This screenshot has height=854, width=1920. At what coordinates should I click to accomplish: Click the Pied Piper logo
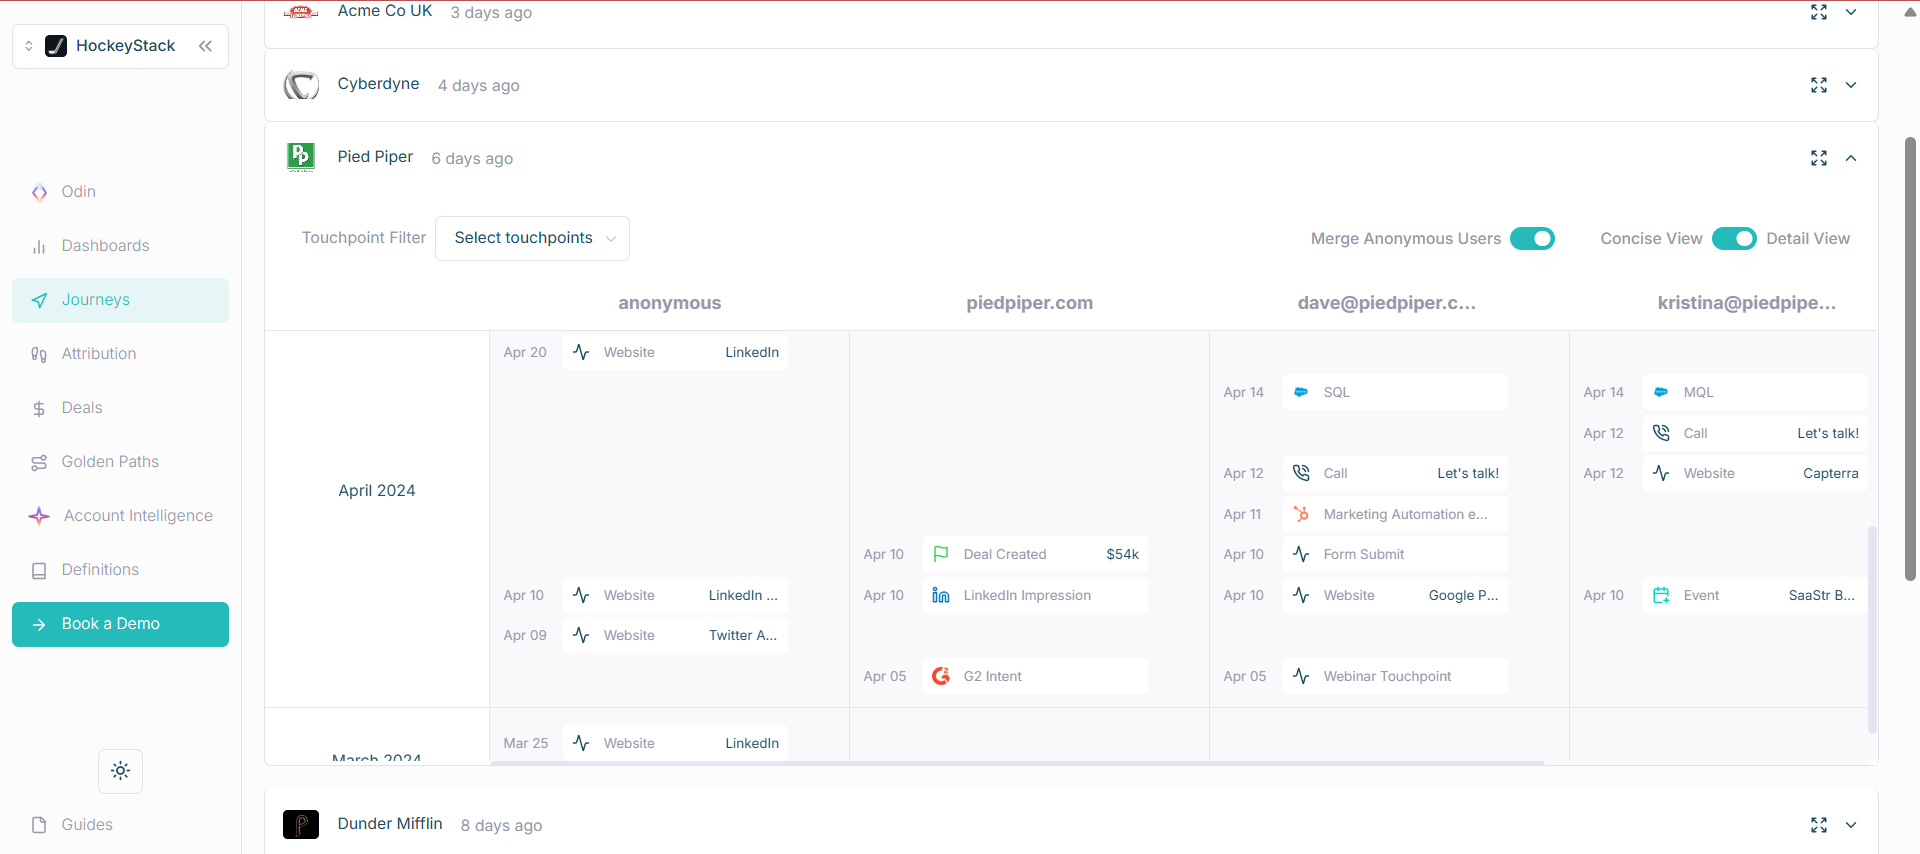pyautogui.click(x=301, y=157)
